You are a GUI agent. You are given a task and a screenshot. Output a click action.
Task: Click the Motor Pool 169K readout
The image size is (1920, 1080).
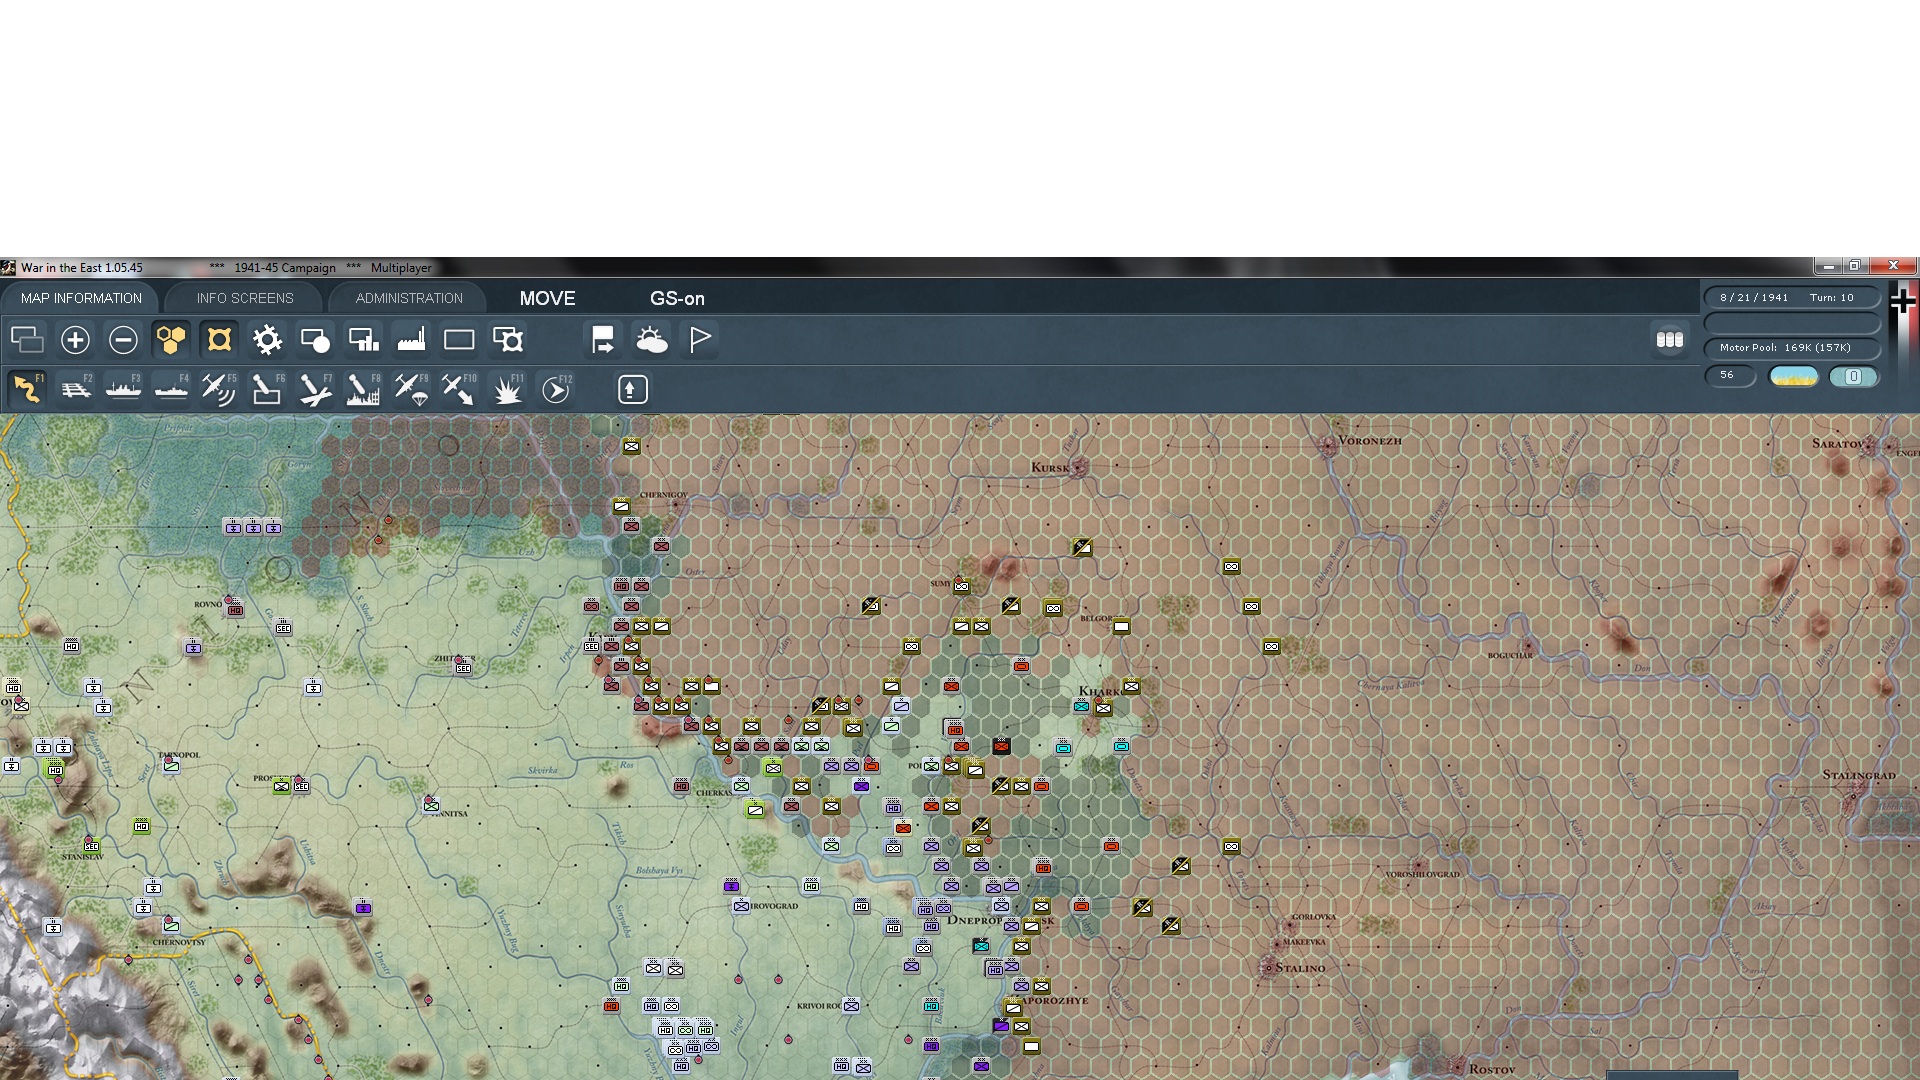[1790, 348]
